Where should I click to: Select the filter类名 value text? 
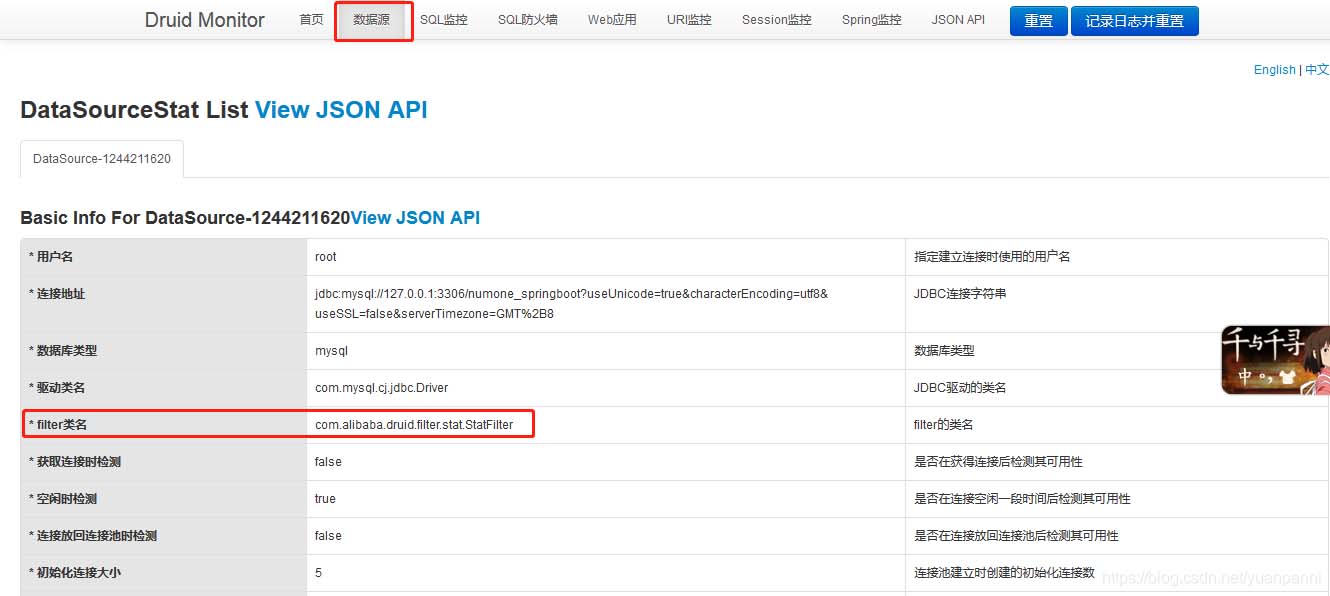[x=416, y=424]
